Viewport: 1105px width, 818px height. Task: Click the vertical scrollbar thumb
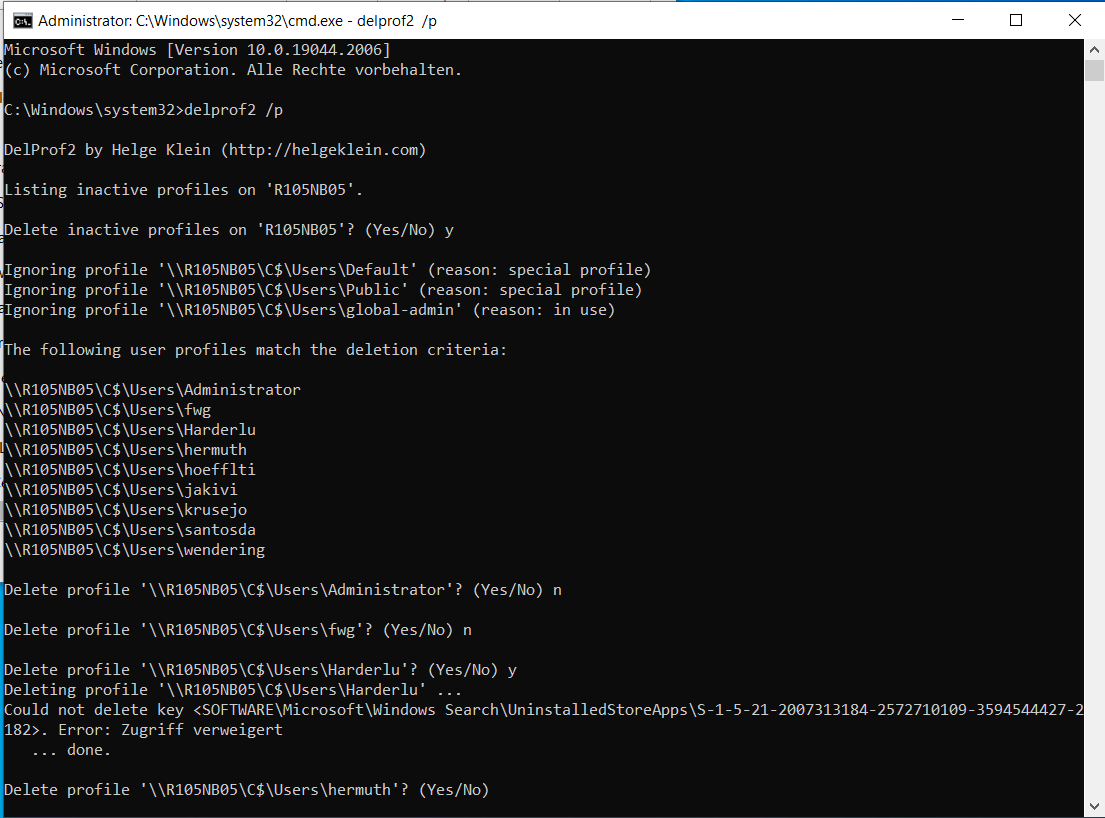tap(1094, 70)
